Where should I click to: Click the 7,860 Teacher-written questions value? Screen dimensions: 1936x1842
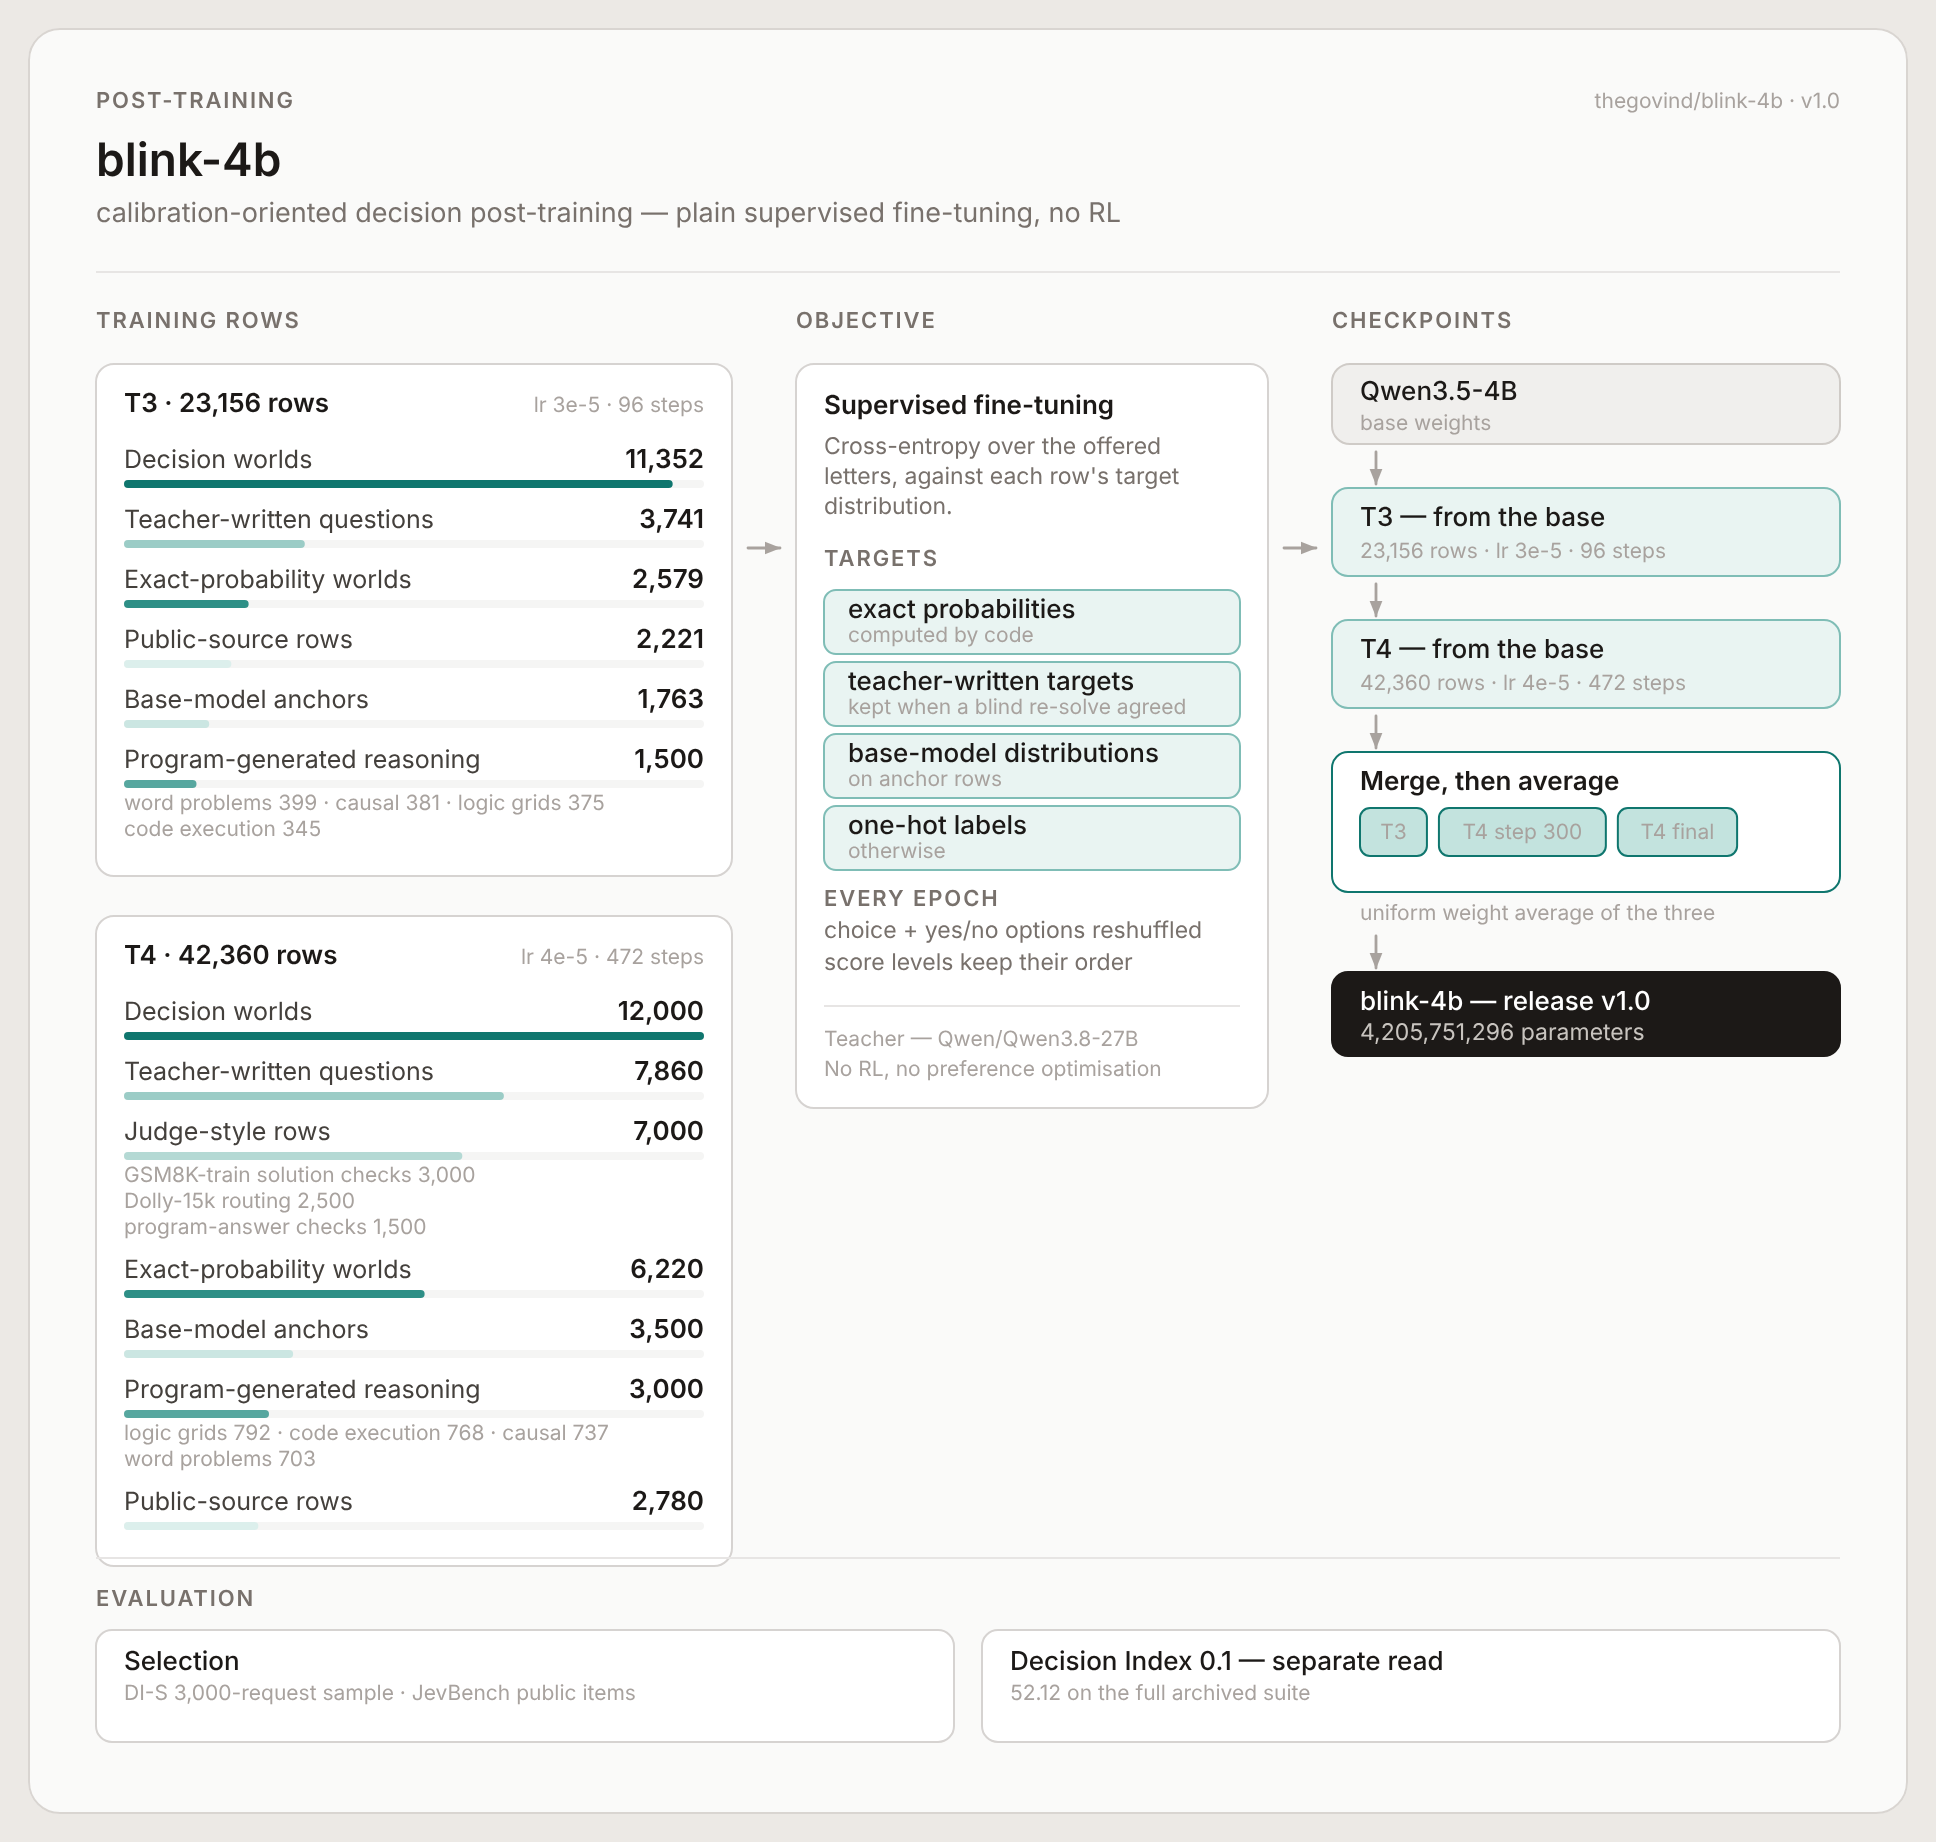[x=669, y=1071]
